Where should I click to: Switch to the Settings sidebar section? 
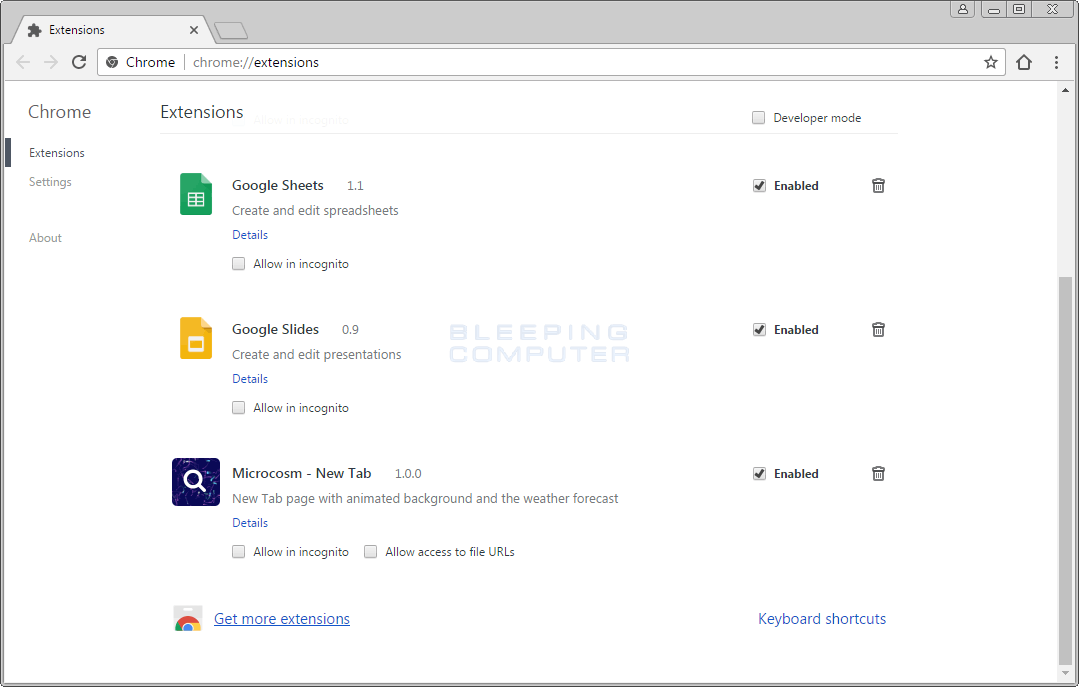point(50,181)
